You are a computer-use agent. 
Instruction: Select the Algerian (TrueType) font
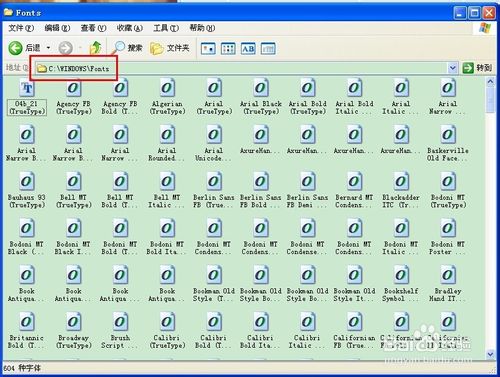coord(167,97)
